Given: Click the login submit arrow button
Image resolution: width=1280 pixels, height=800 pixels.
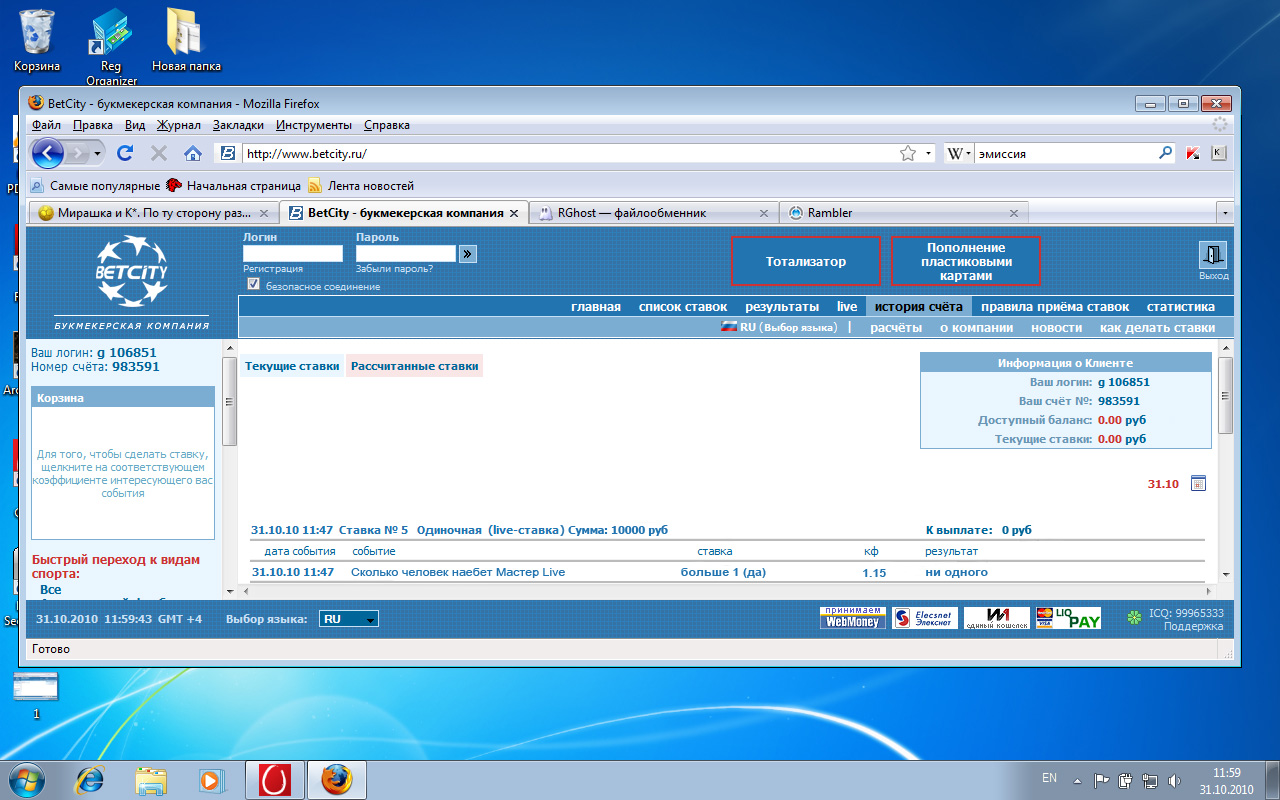Looking at the screenshot, I should [467, 254].
